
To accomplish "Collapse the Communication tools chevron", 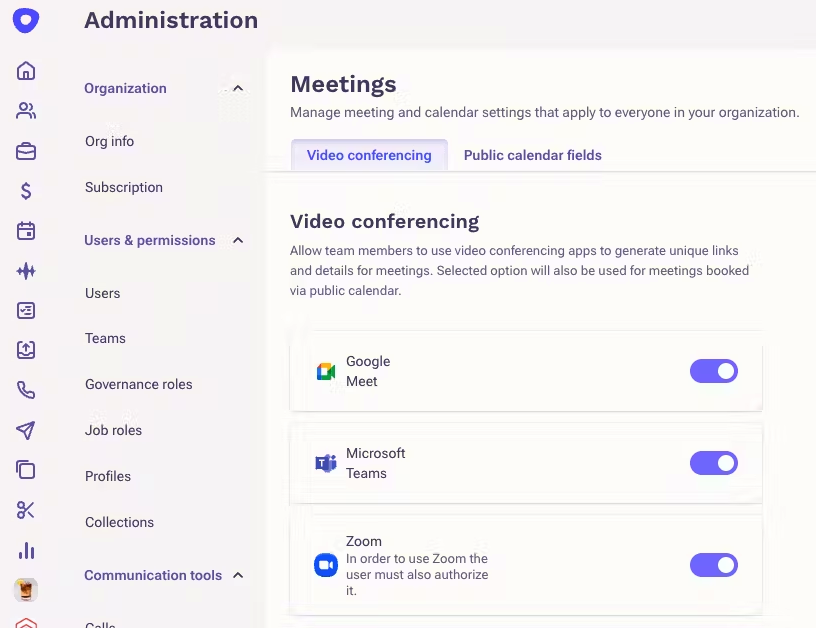I will tap(238, 575).
